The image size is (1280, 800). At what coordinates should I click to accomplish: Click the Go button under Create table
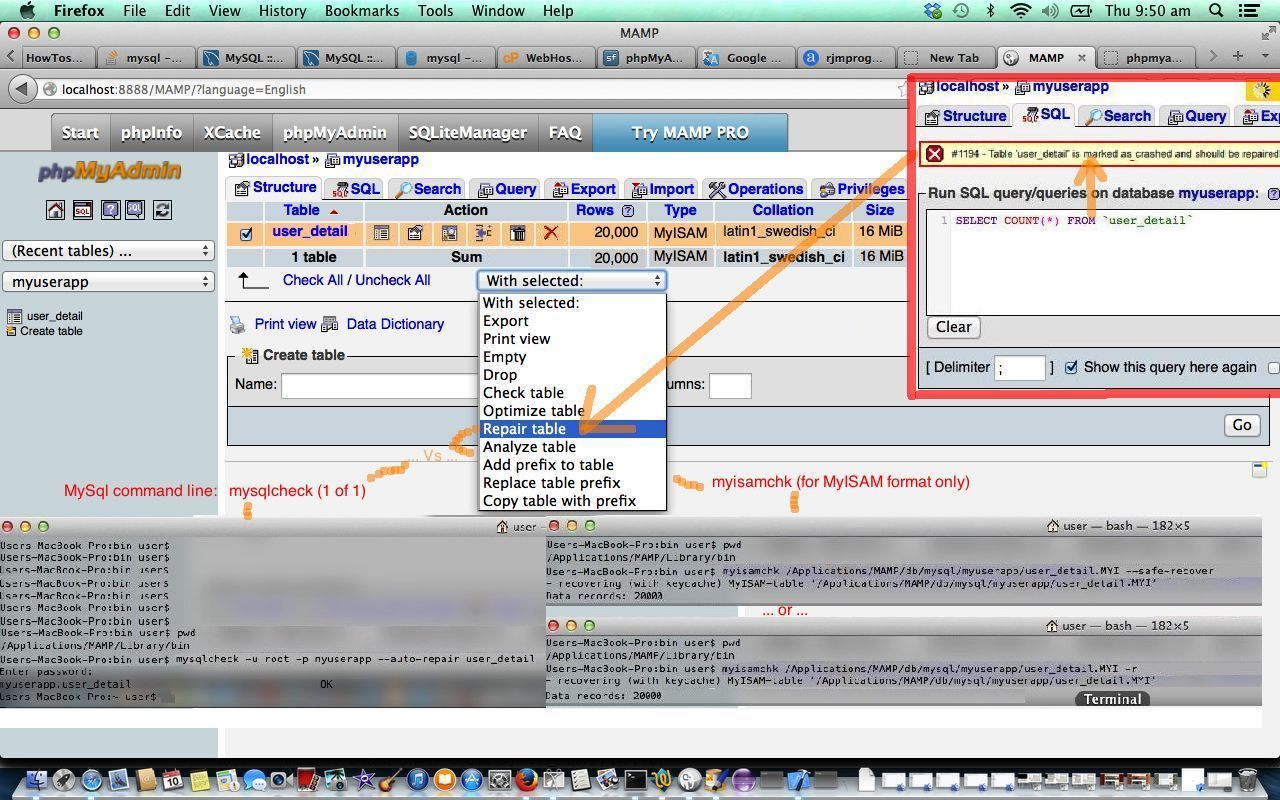[x=1241, y=425]
